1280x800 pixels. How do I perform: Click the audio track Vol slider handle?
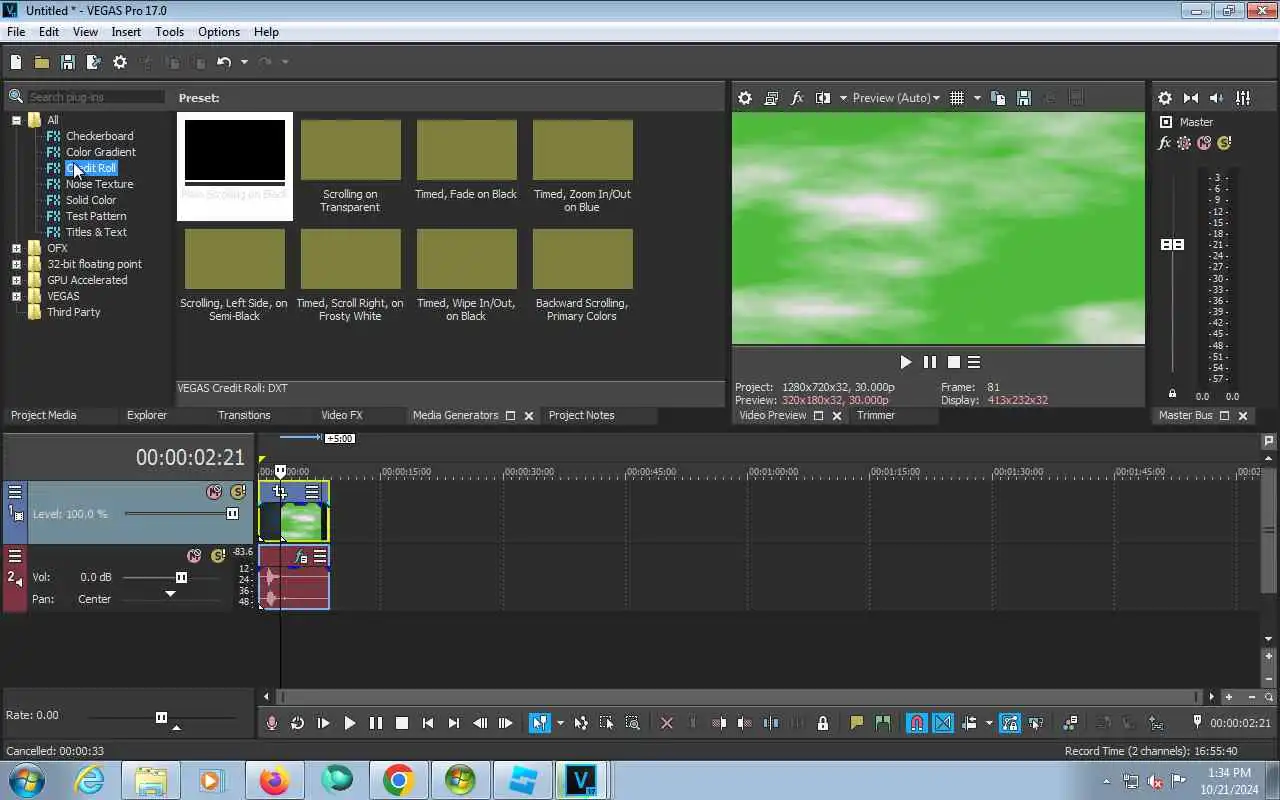[x=181, y=578]
